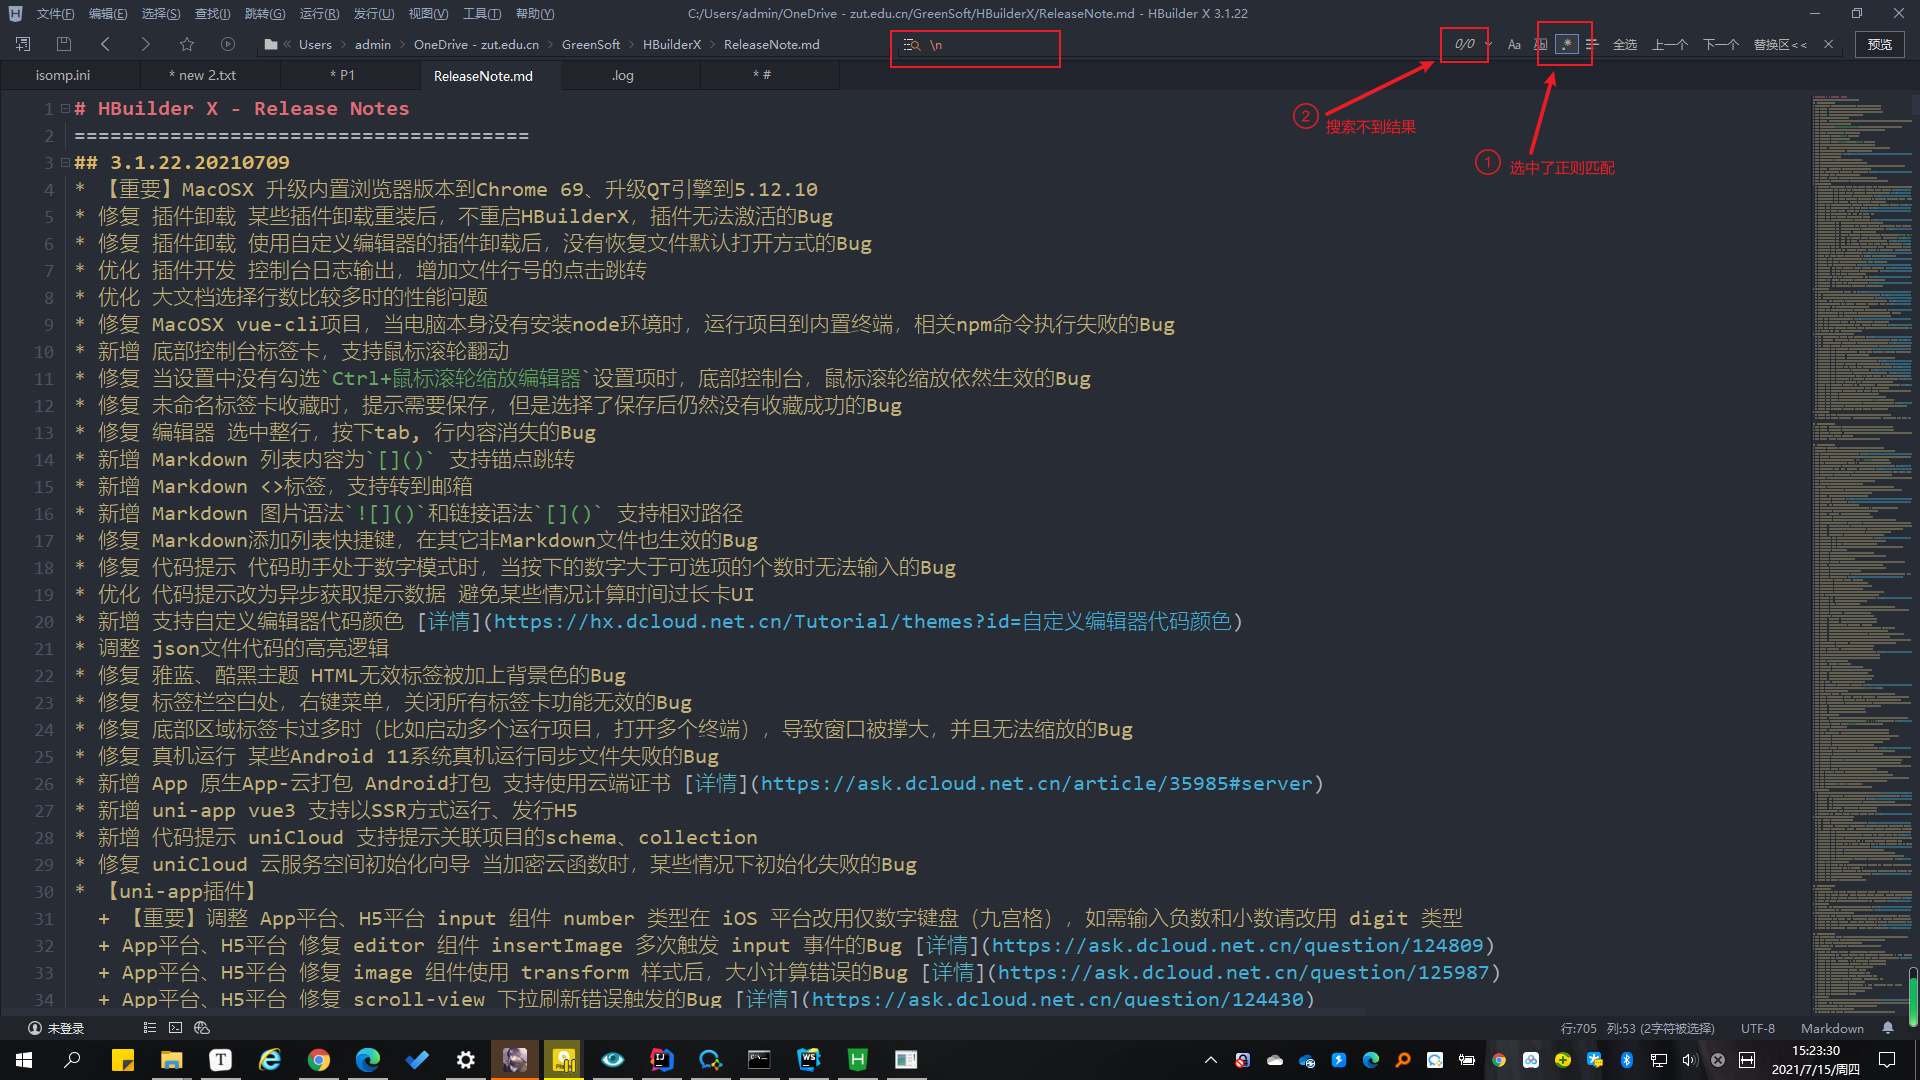Open the 视图(V) menu

click(427, 14)
